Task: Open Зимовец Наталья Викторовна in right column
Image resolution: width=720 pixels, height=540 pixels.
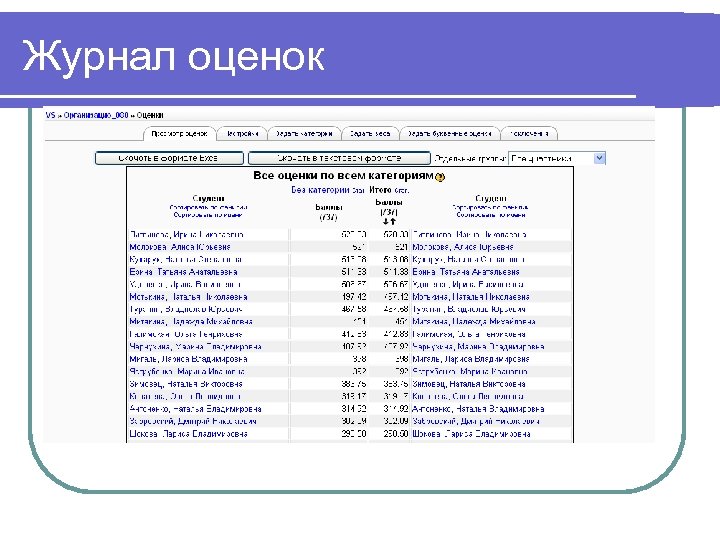Action: point(469,384)
